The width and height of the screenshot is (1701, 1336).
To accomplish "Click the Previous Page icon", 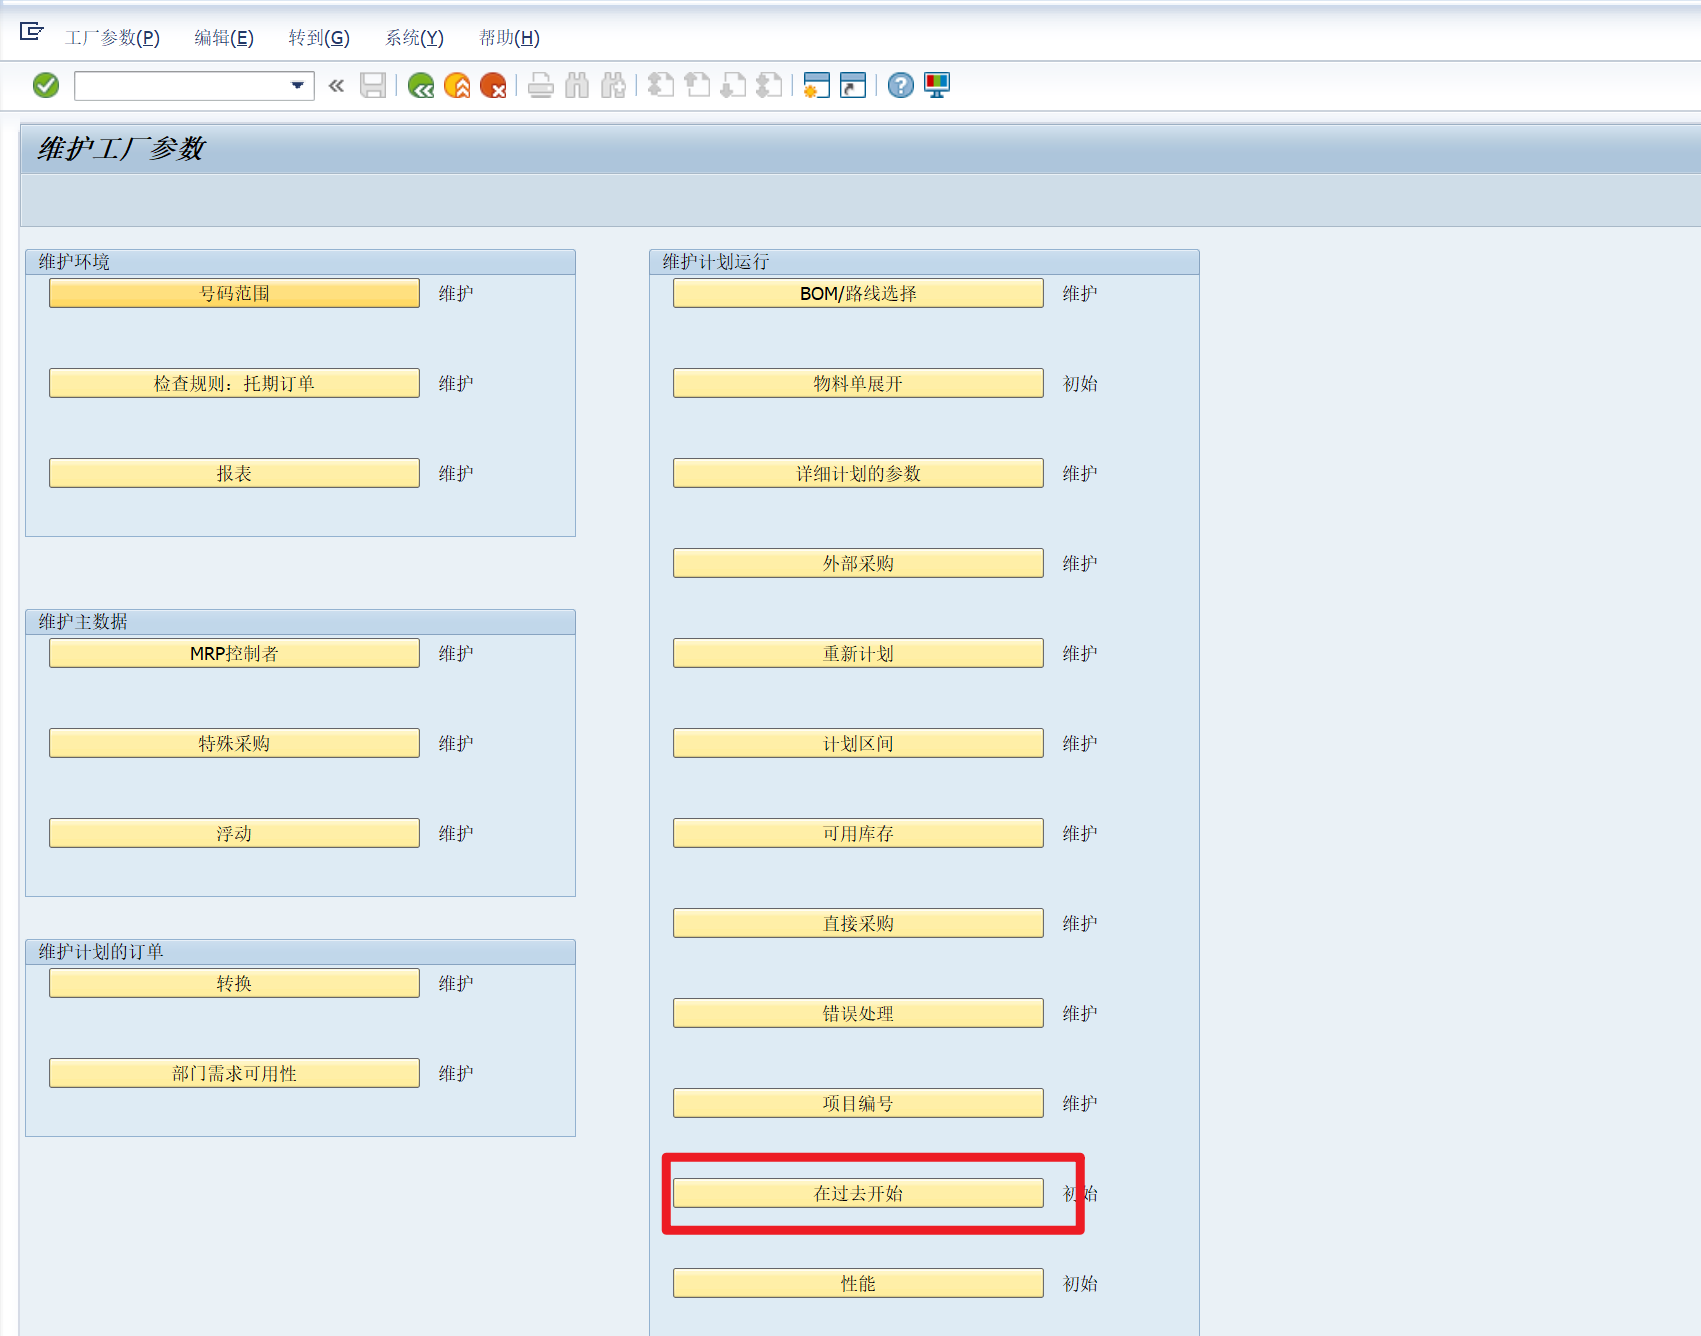I will click(x=697, y=85).
